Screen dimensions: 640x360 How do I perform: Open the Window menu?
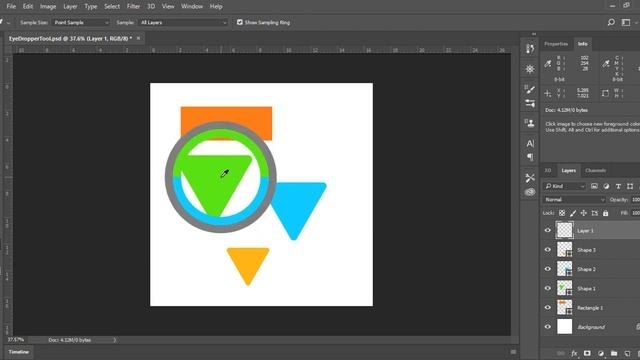point(192,7)
